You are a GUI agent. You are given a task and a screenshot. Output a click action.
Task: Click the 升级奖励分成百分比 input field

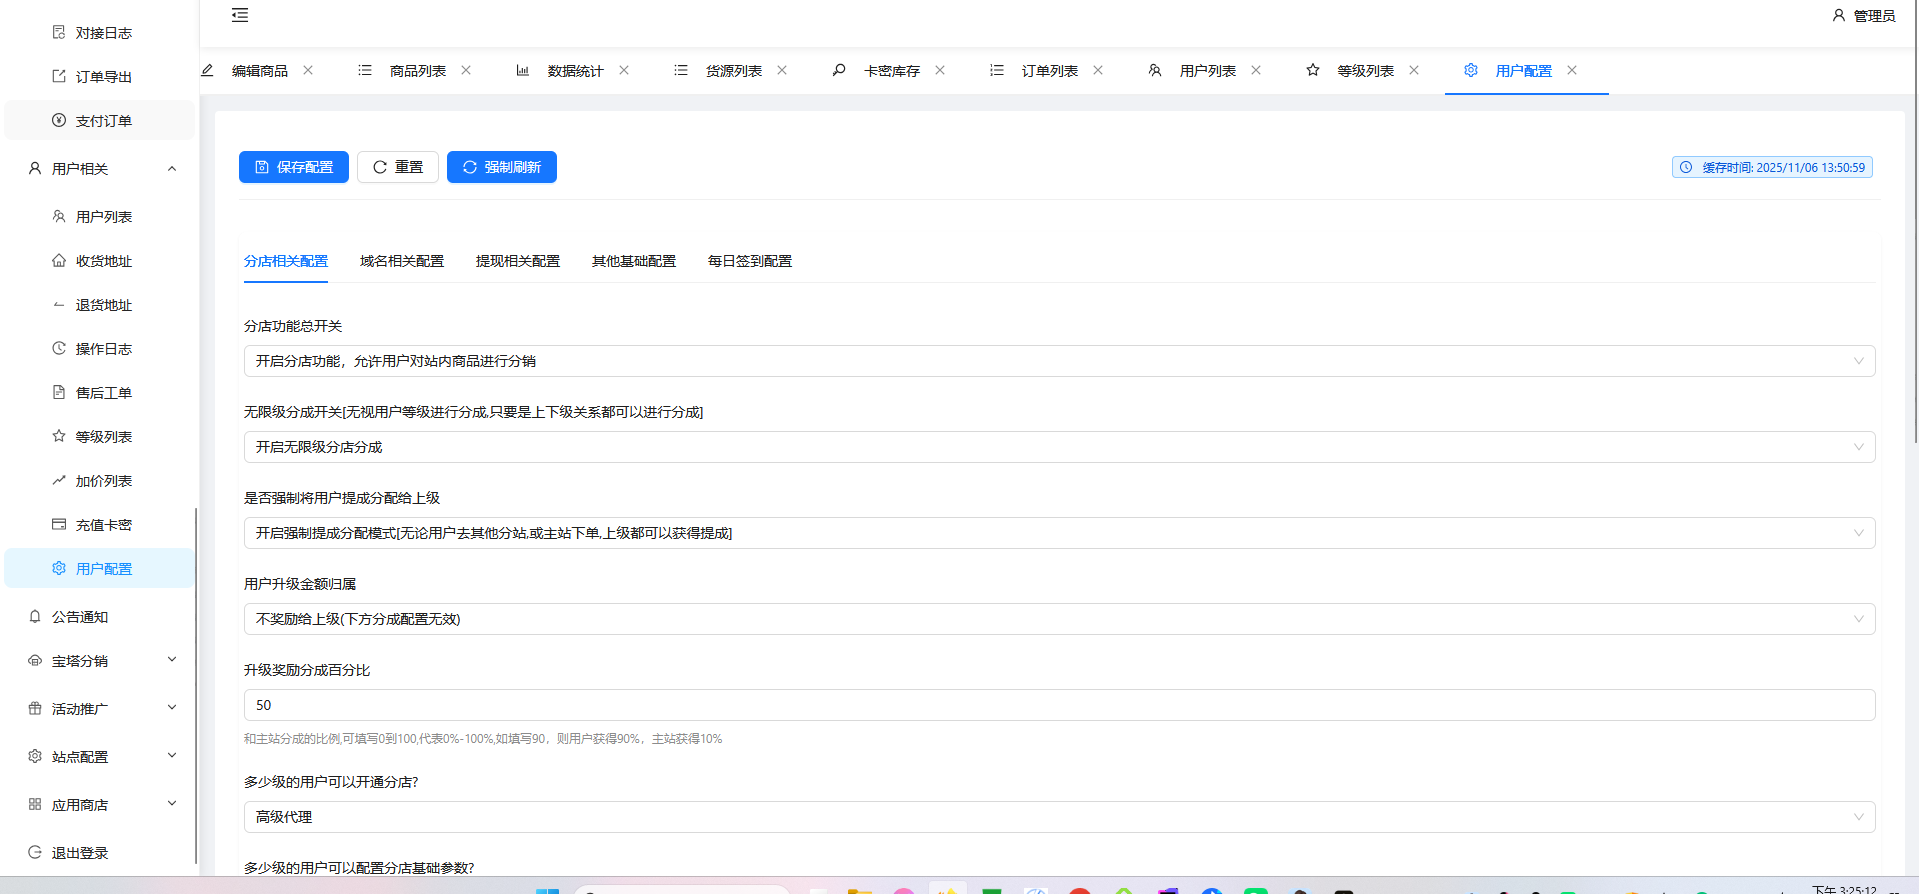[x=1058, y=705]
